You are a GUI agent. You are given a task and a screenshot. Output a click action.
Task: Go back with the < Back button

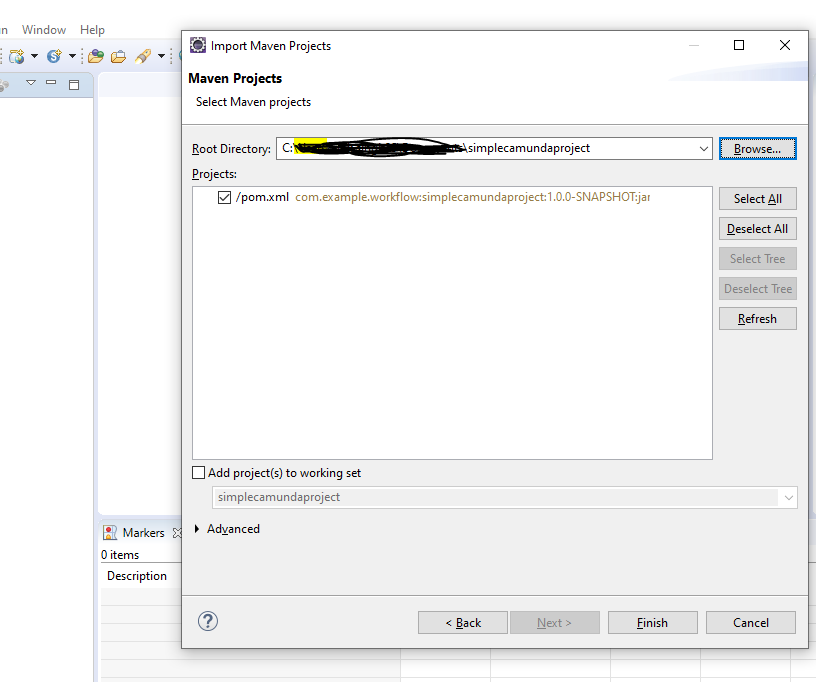pyautogui.click(x=463, y=623)
